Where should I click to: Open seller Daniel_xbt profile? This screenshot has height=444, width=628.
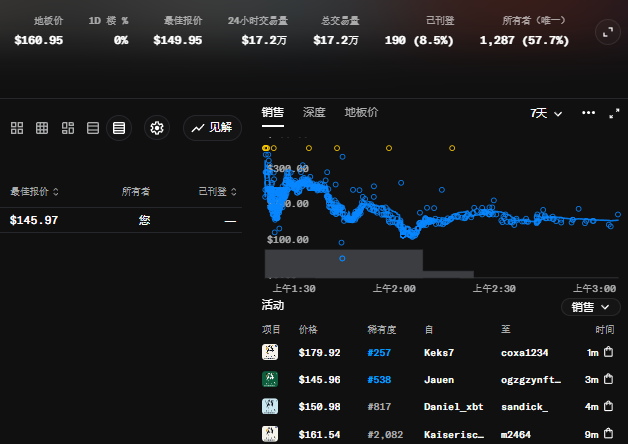tap(453, 407)
